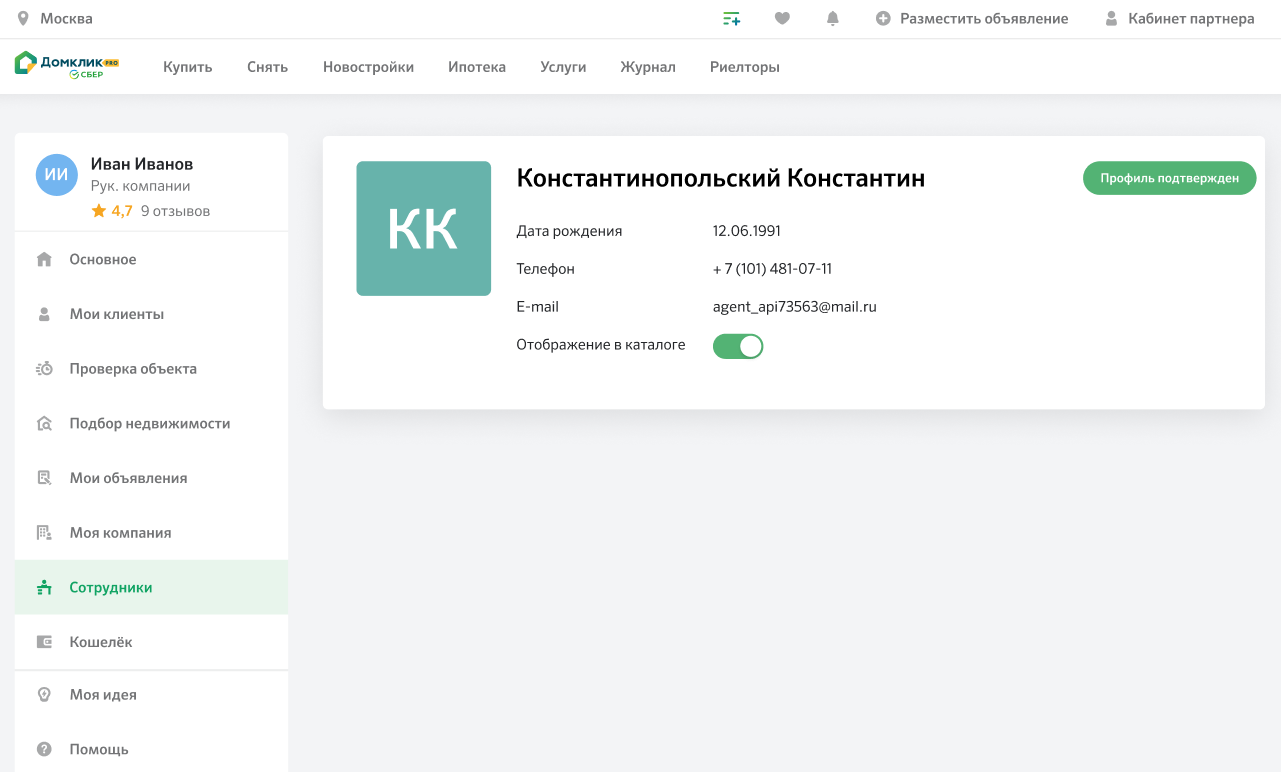Image resolution: width=1281 pixels, height=772 pixels.
Task: Click the Рук. компании role text
Action: [x=140, y=186]
